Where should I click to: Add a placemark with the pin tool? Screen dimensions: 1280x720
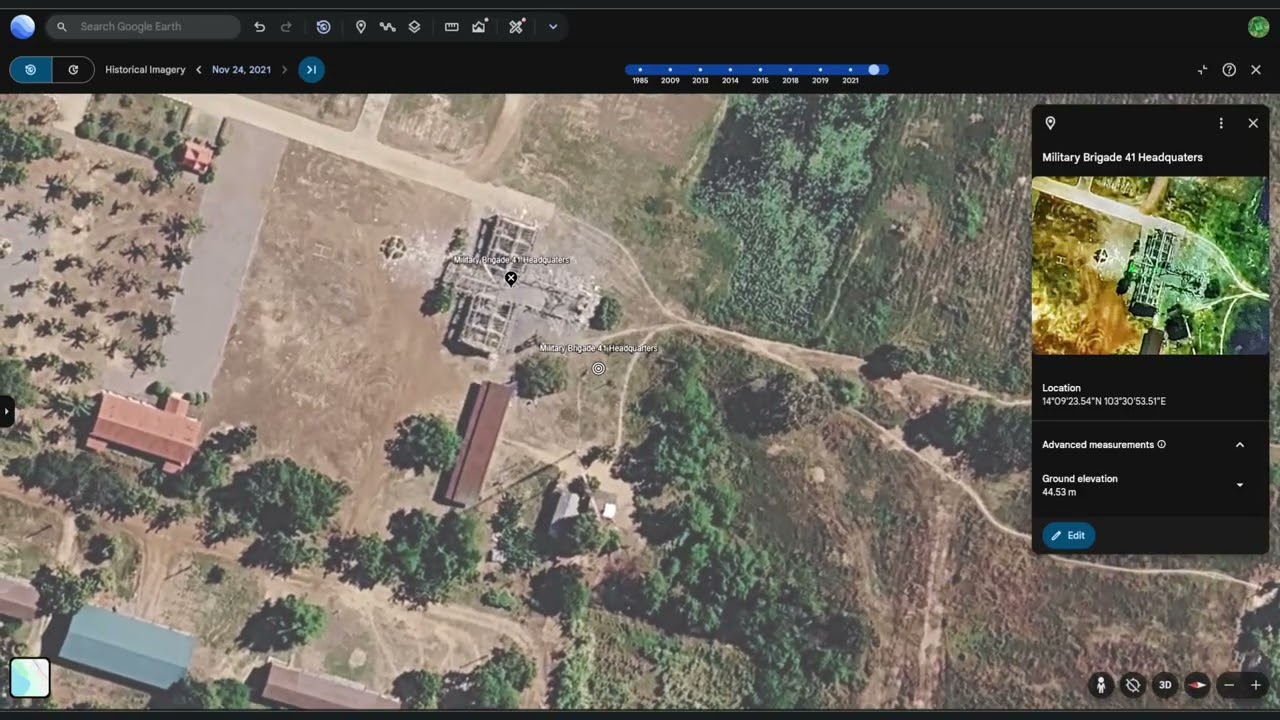click(361, 27)
